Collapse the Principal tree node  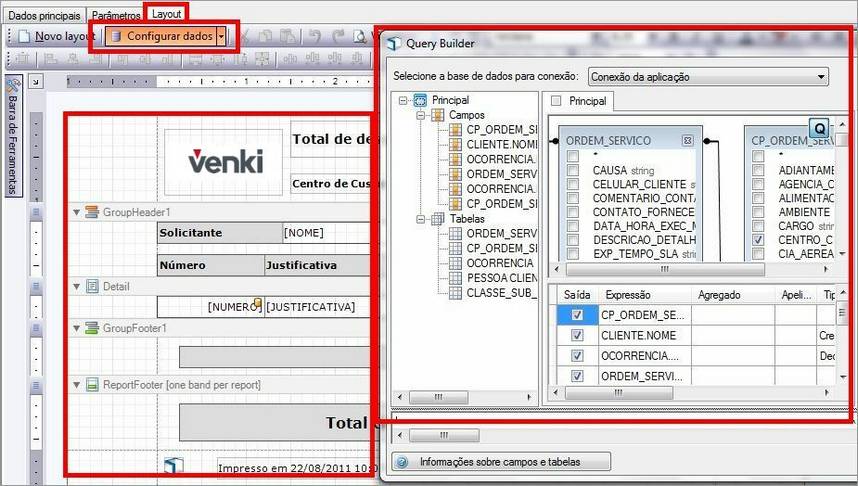point(403,100)
